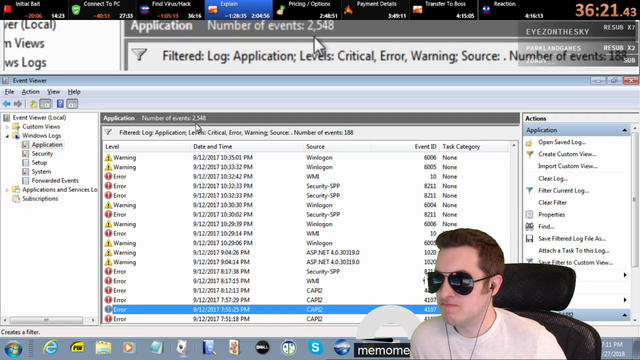
Task: Click the console tree horizontal scrollbar
Action: tap(46, 320)
